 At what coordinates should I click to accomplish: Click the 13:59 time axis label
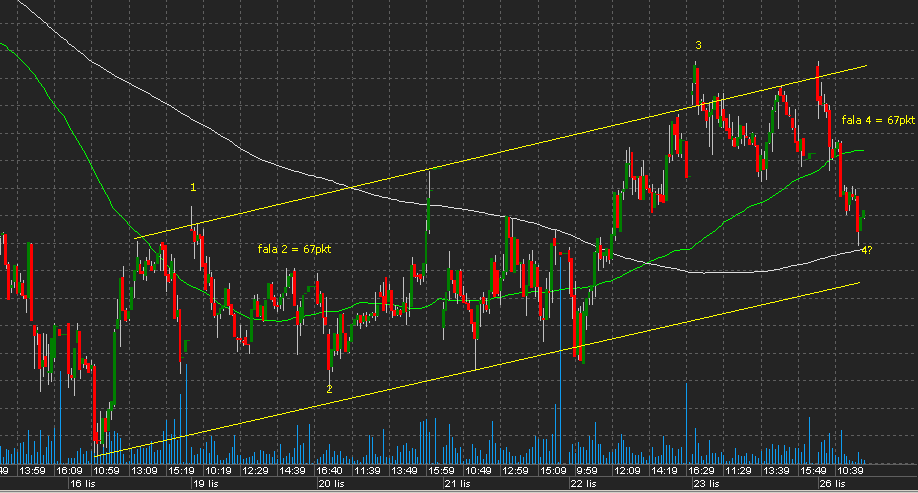(32, 471)
